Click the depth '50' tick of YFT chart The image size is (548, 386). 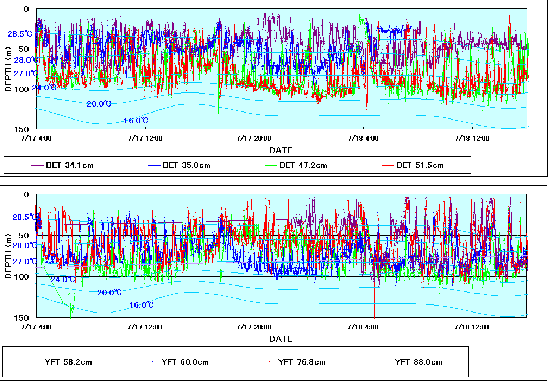click(x=24, y=236)
